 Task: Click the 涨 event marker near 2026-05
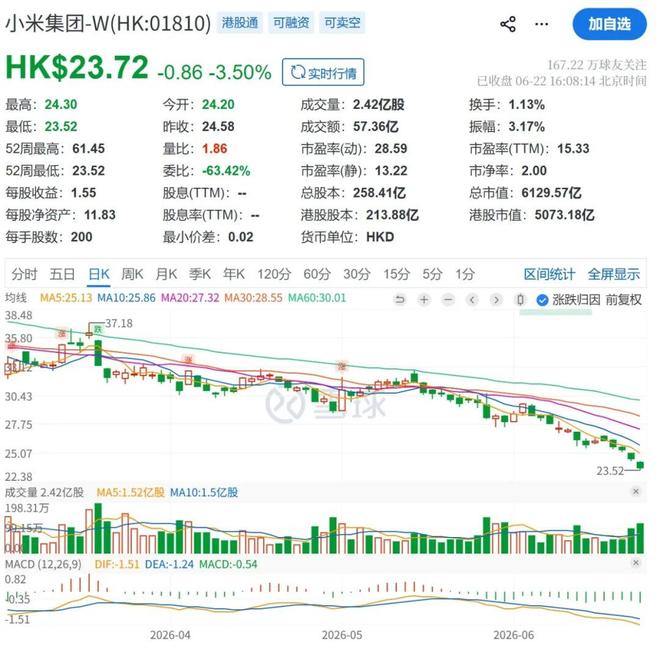coord(342,366)
